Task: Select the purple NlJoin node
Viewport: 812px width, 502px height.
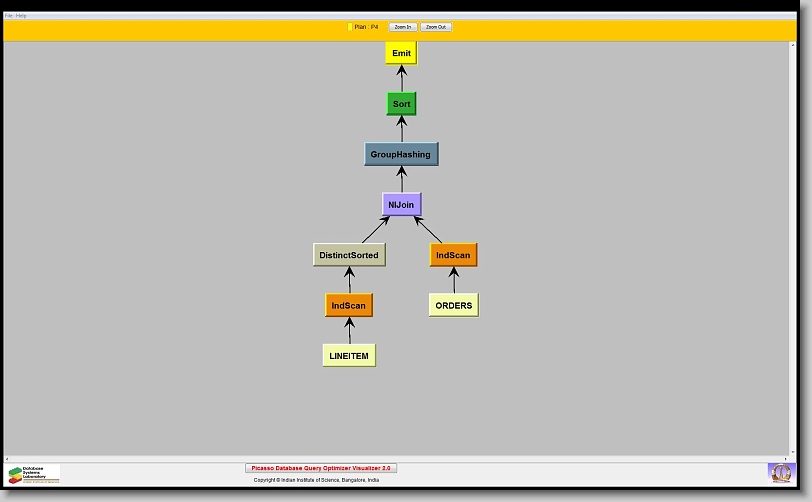Action: (x=401, y=205)
